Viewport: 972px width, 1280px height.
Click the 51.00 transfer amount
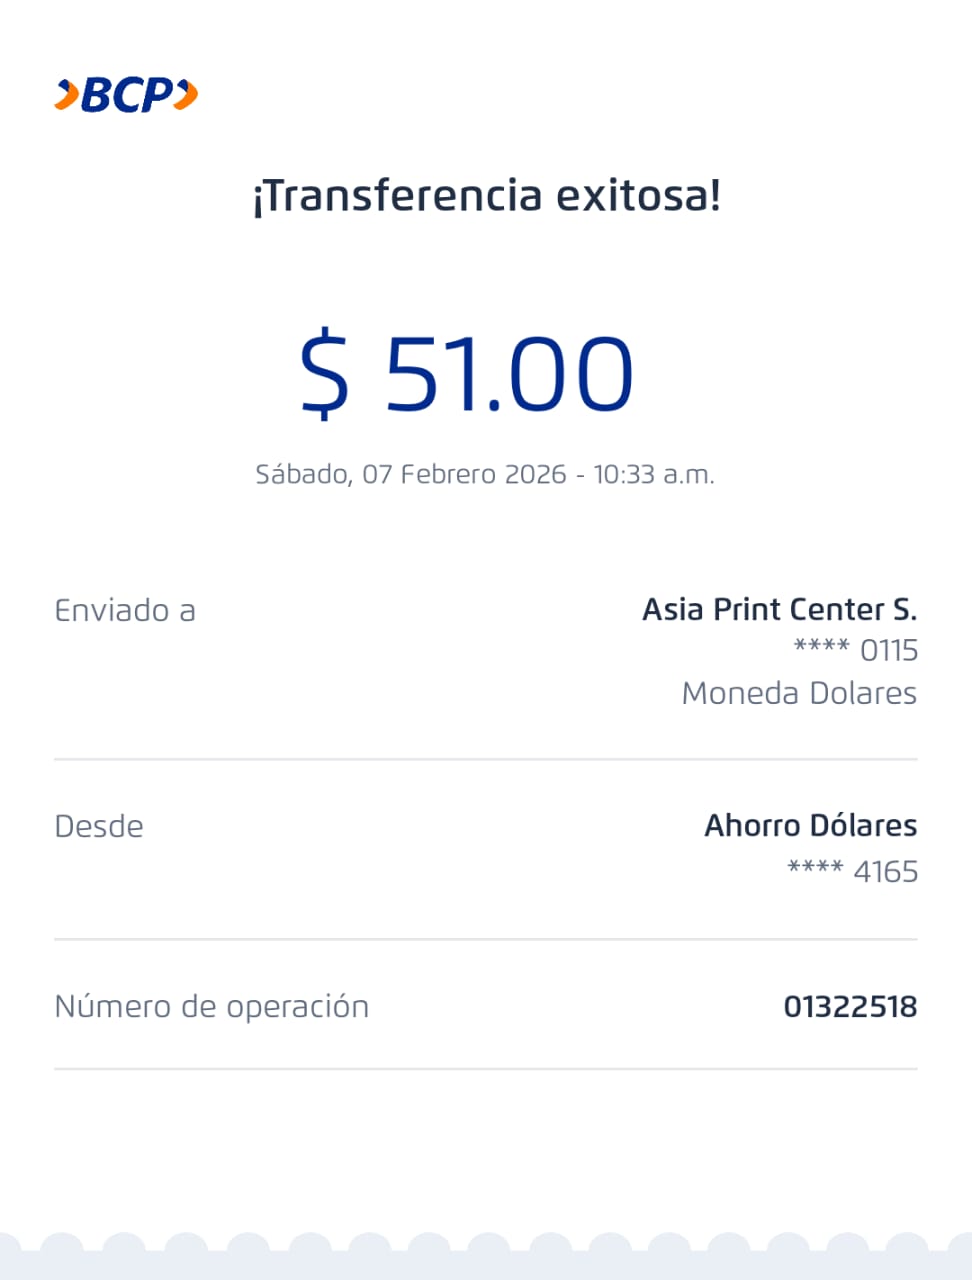pyautogui.click(x=509, y=373)
